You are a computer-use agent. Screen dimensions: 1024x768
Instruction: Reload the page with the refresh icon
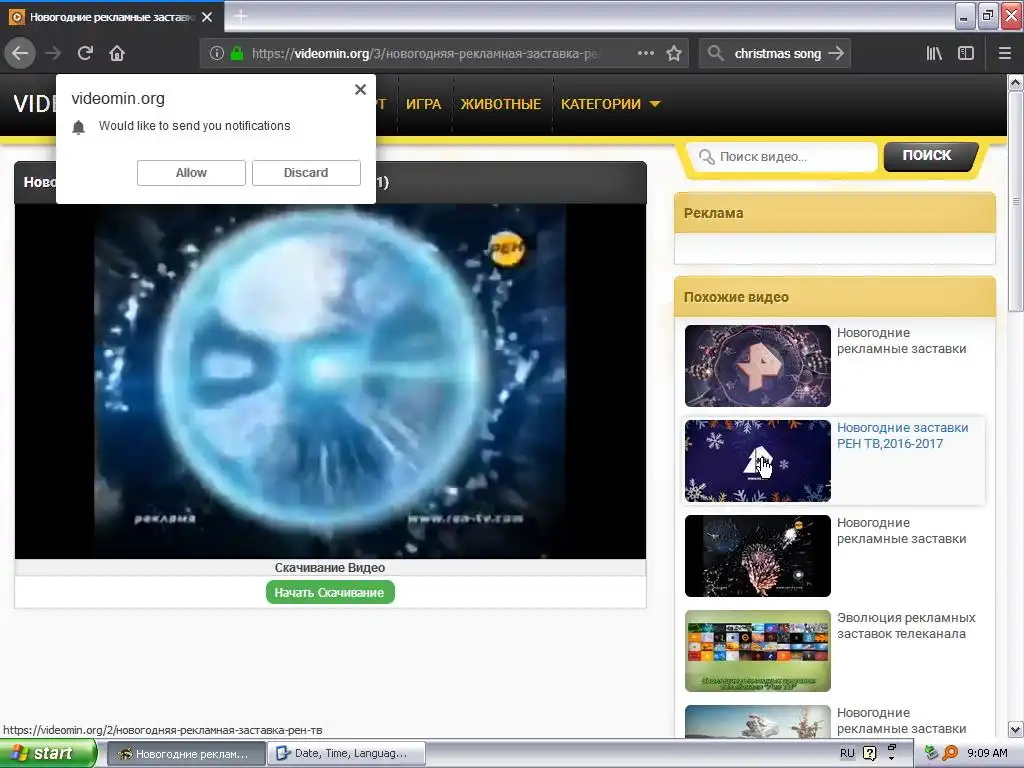click(85, 54)
